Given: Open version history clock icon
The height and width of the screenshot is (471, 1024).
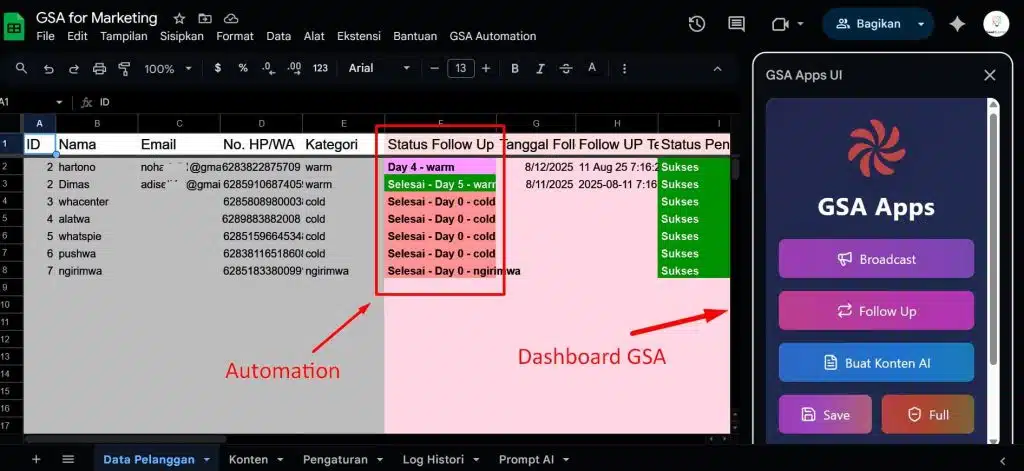Looking at the screenshot, I should (x=697, y=24).
